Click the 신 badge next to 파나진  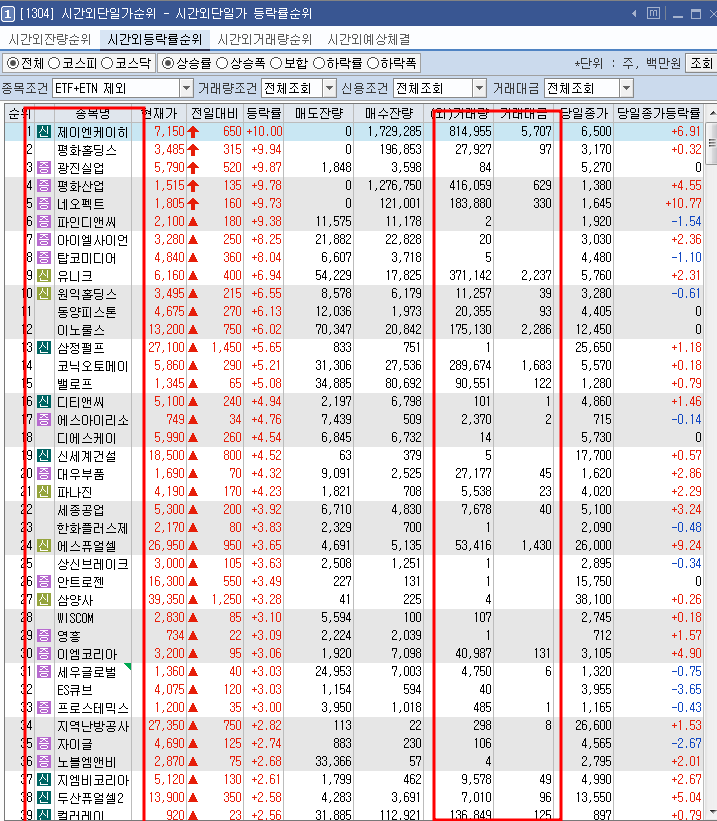(x=44, y=491)
